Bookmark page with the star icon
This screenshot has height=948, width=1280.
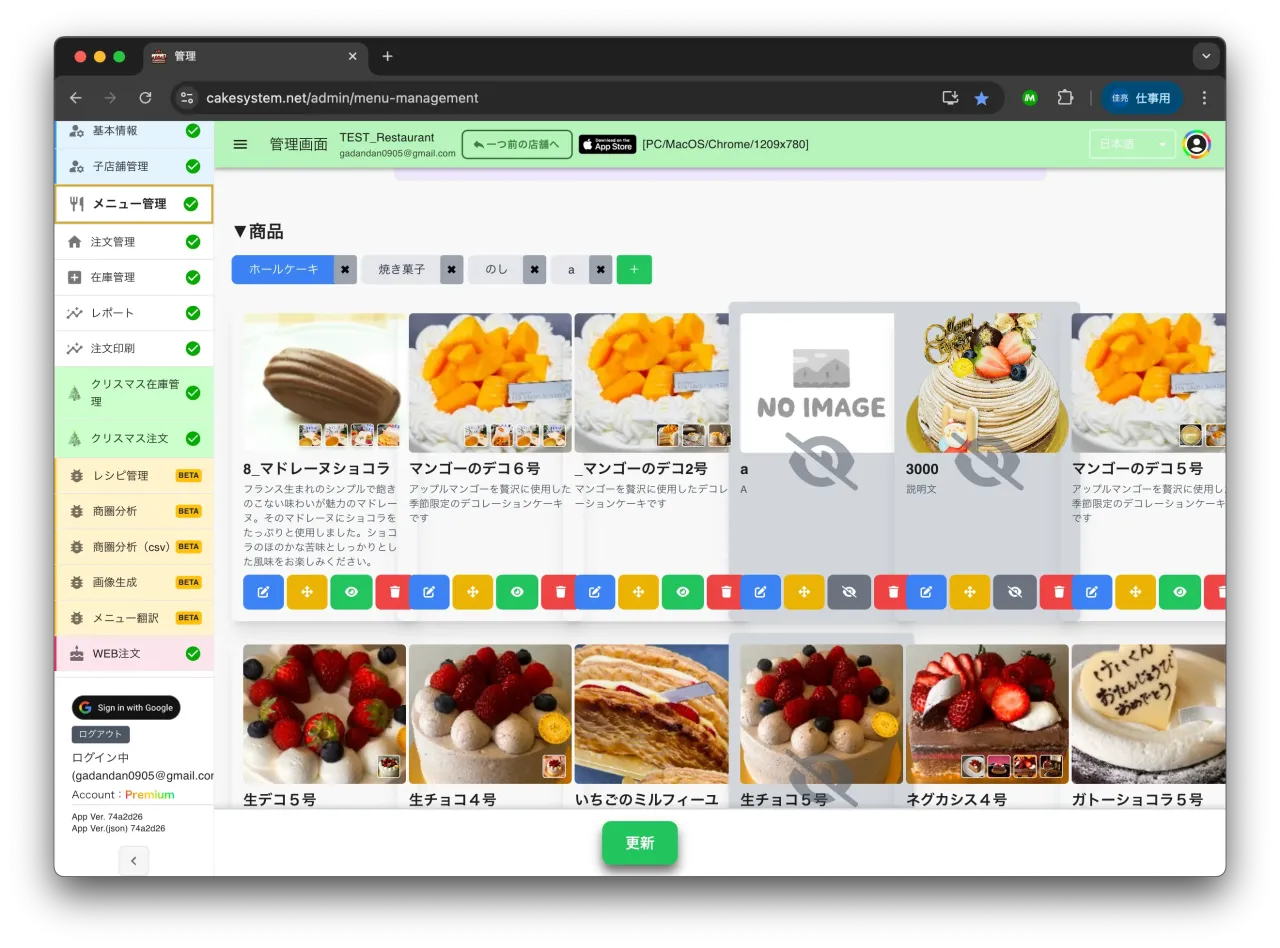981,98
